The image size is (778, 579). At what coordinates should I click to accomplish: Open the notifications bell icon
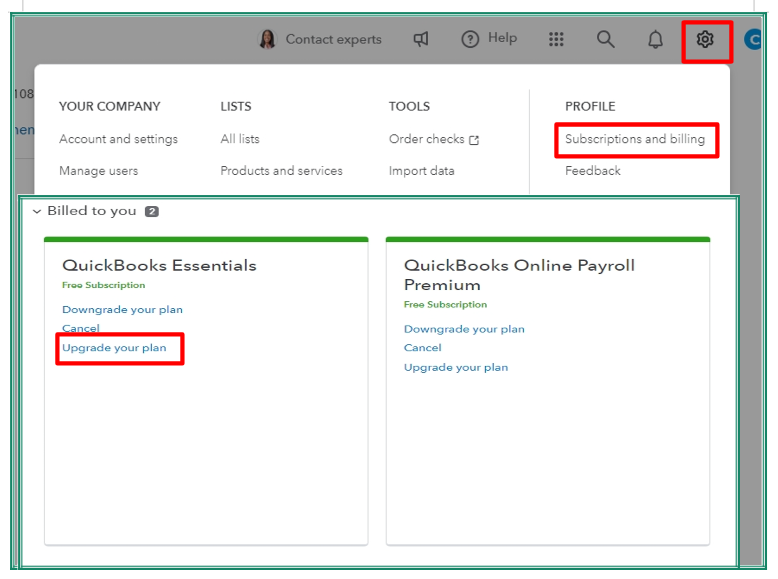point(655,39)
